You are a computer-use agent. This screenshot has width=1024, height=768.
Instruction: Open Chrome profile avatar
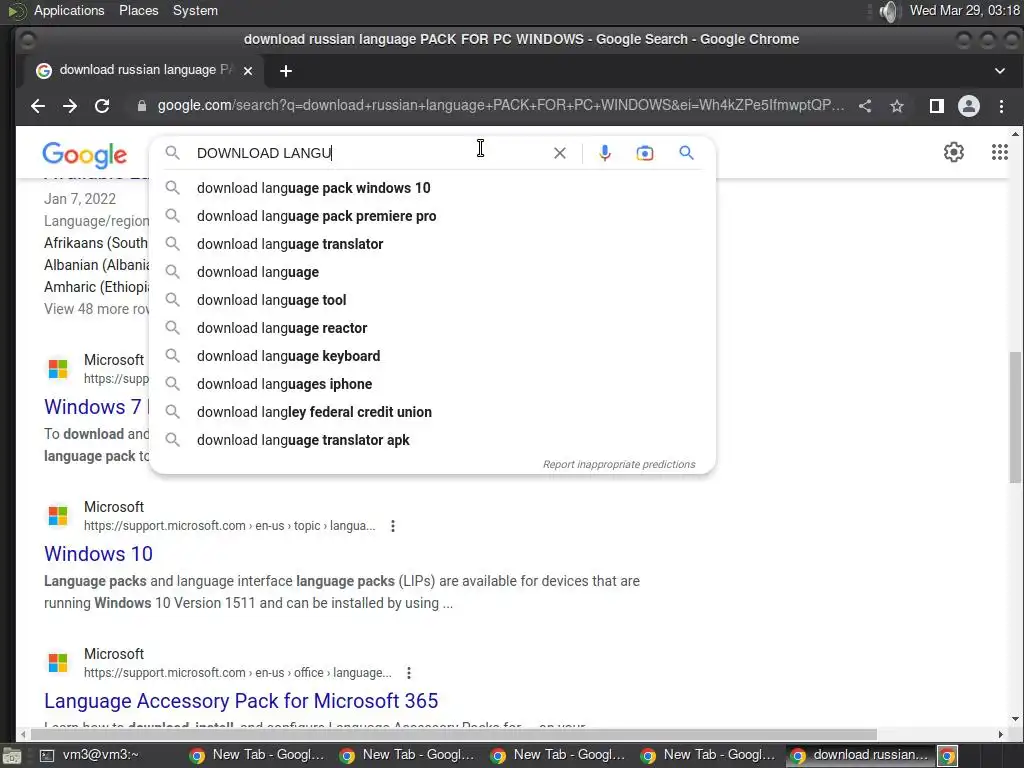pyautogui.click(x=968, y=106)
